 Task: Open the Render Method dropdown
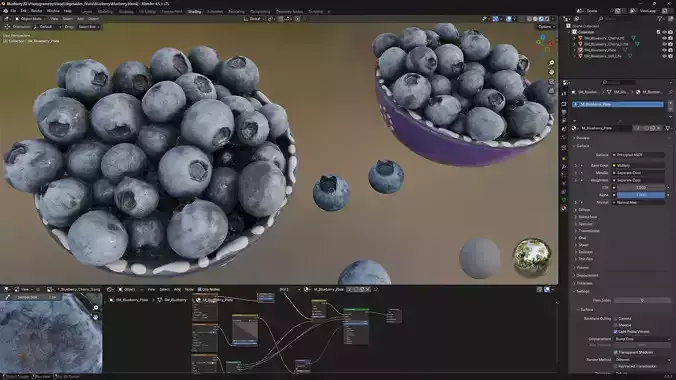642,360
